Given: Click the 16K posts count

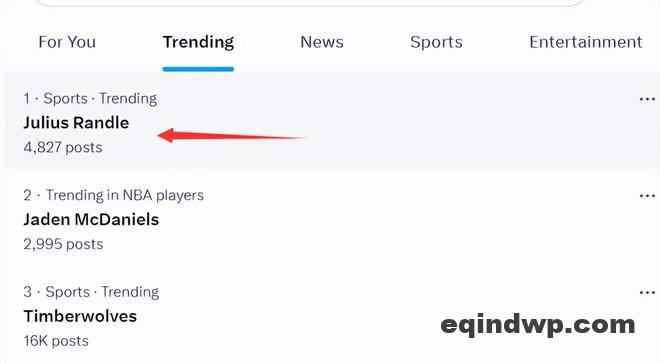Looking at the screenshot, I should pos(56,341).
